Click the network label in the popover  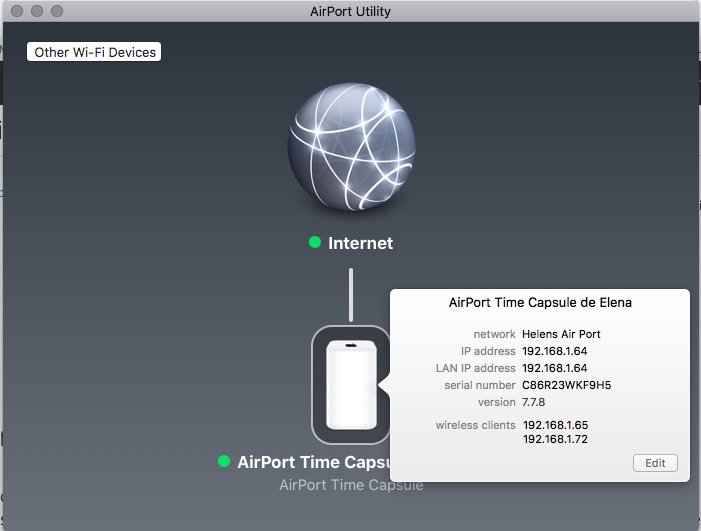click(x=494, y=334)
